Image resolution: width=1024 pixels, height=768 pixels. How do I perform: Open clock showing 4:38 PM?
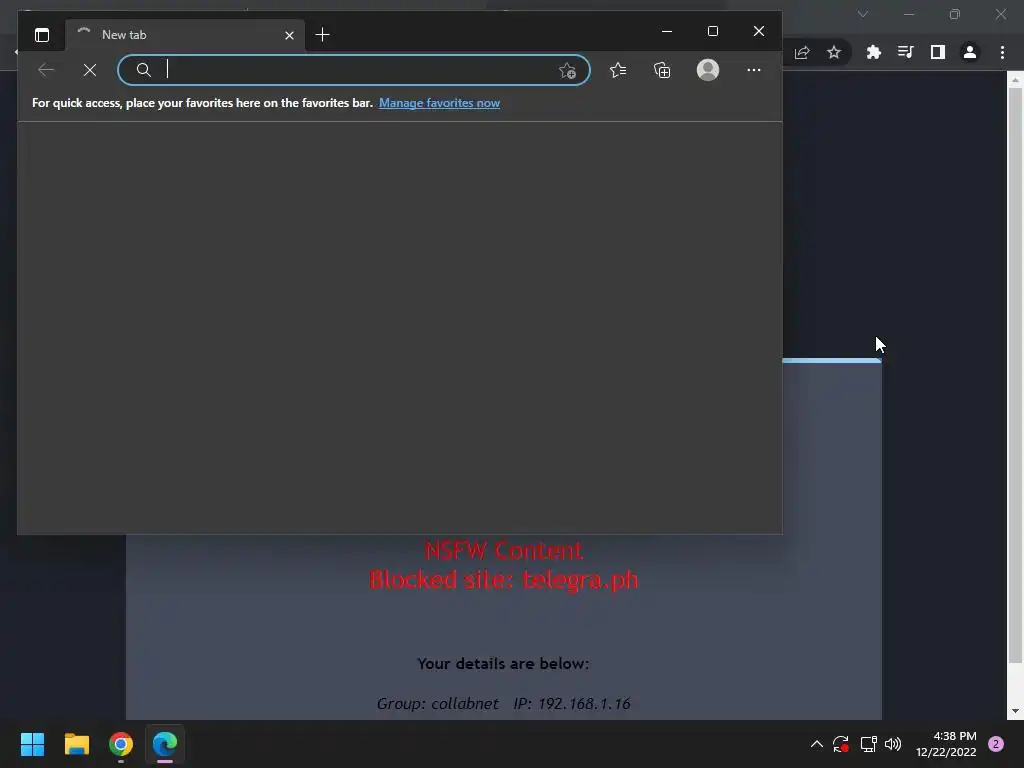[946, 744]
